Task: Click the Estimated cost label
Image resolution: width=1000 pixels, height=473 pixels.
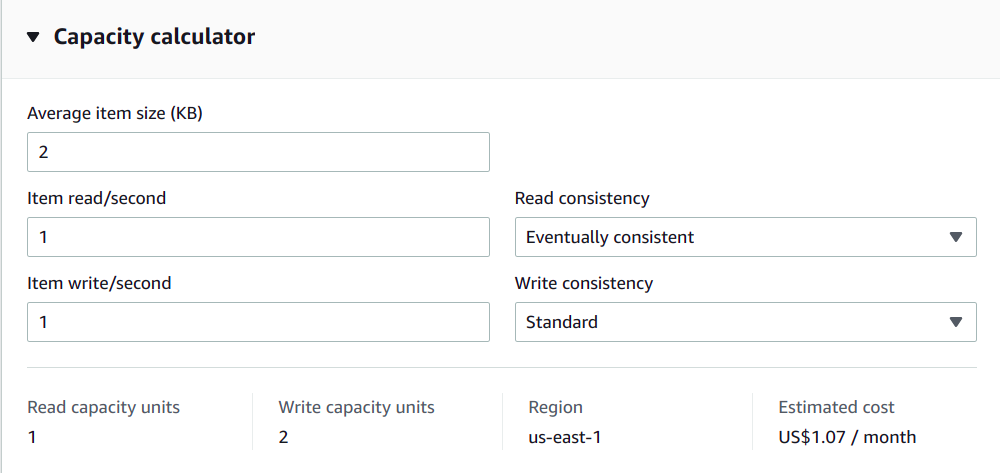Action: pyautogui.click(x=836, y=407)
